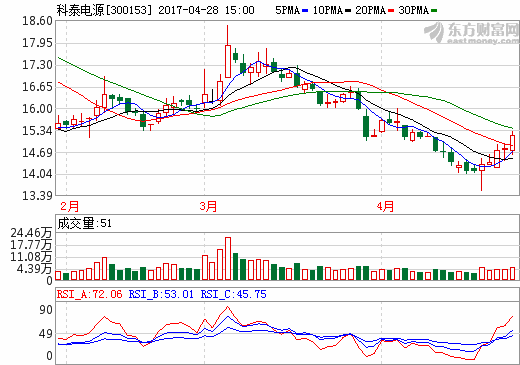Click the 20PMA legend label

tap(370, 10)
